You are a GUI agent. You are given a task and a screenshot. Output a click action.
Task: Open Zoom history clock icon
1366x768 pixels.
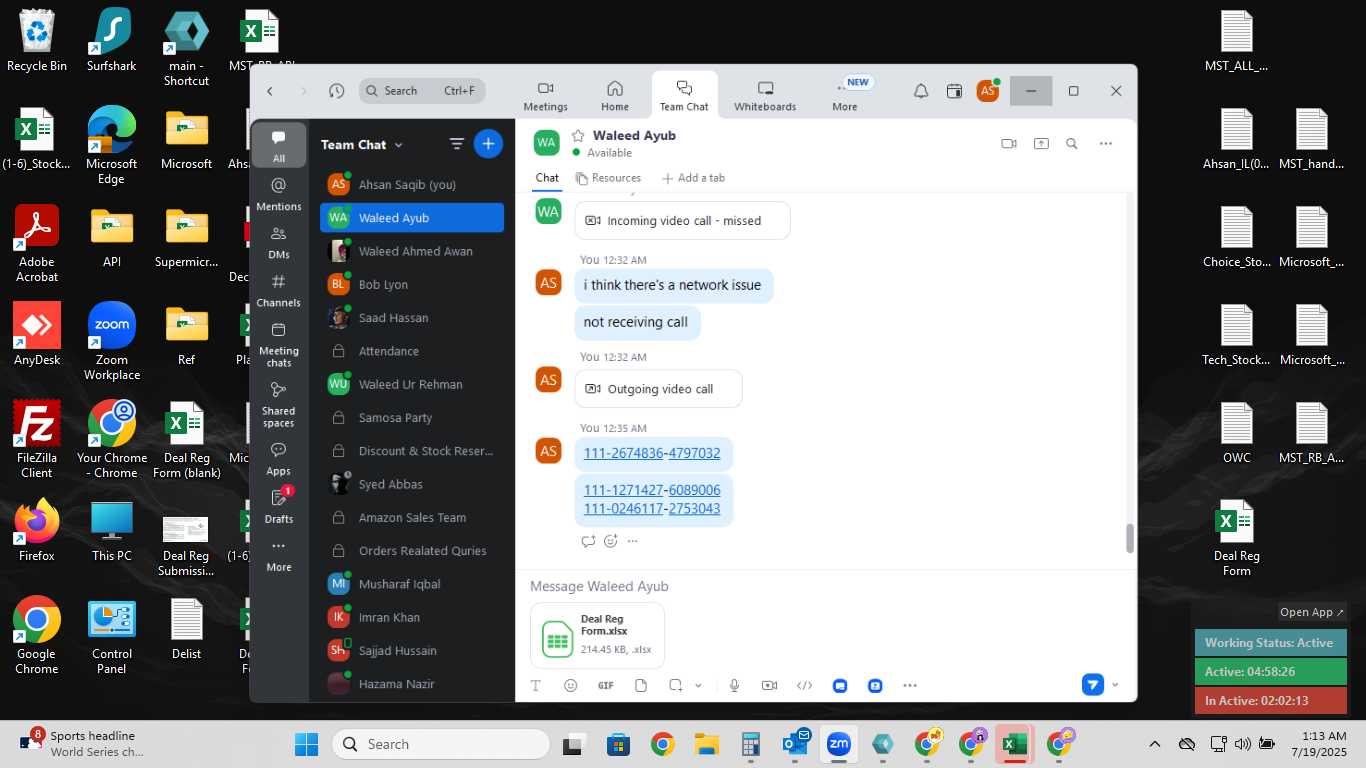pos(337,91)
